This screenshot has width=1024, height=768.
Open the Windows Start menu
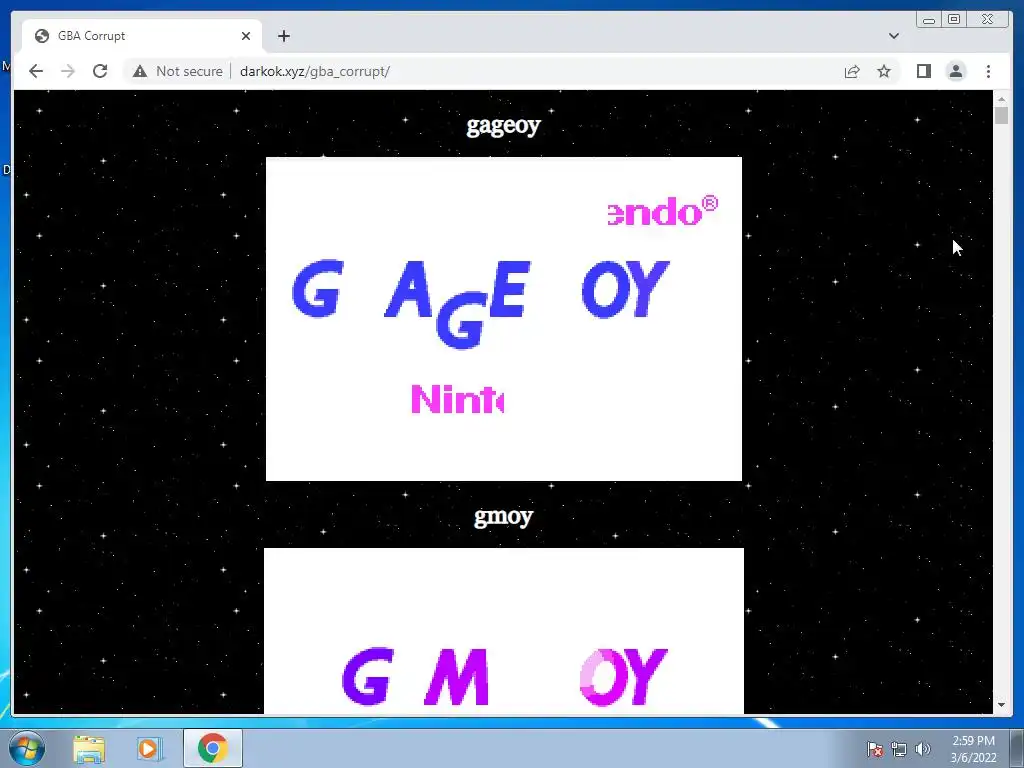pos(27,748)
